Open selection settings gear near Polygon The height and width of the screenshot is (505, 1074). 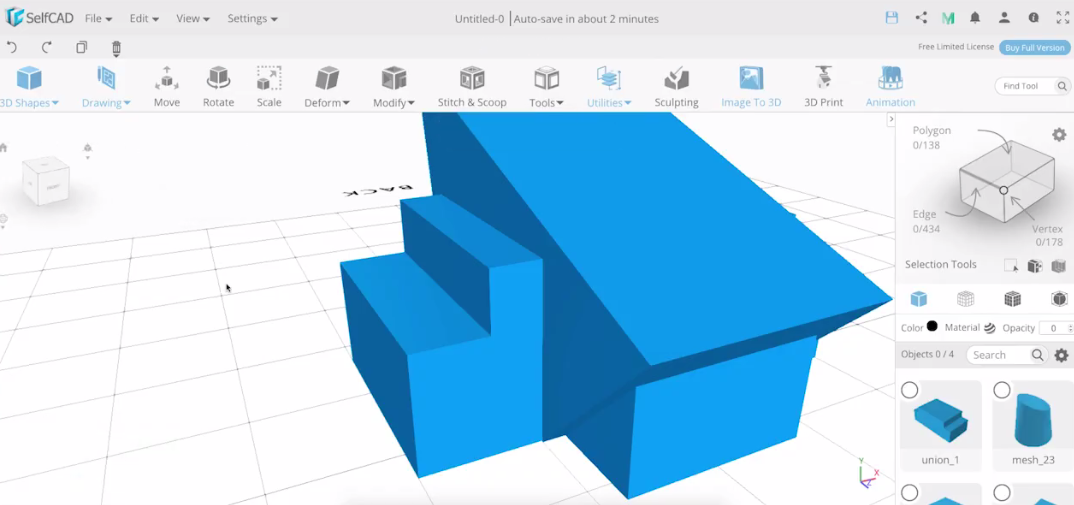coord(1059,134)
